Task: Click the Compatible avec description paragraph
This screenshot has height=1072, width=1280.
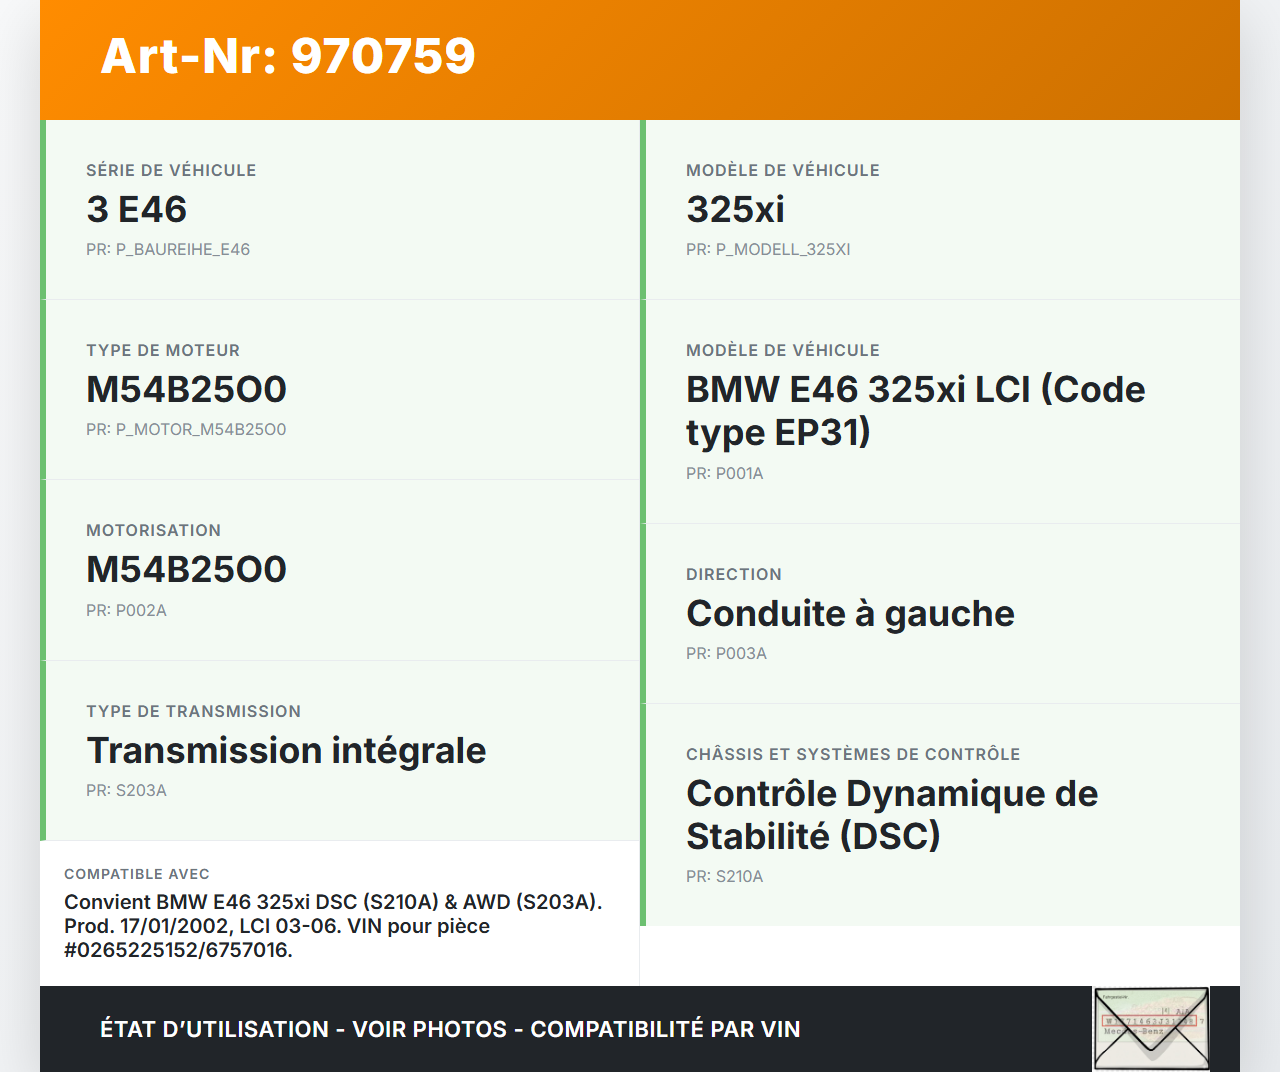Action: 333,926
